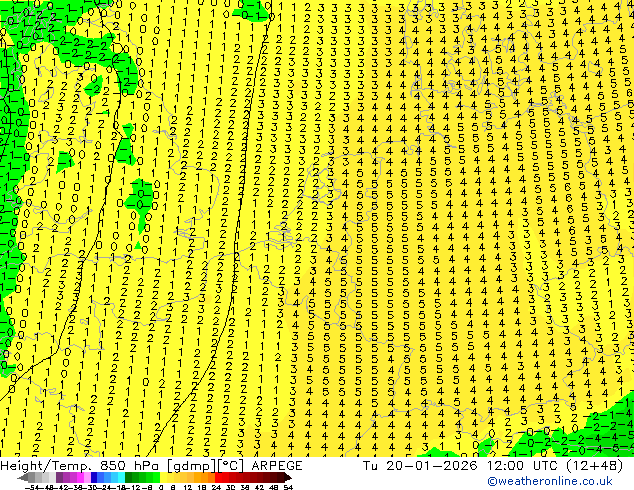Click the date 'Tu 20-01-2026'
Image resolution: width=634 pixels, height=490 pixels.
pyautogui.click(x=420, y=466)
